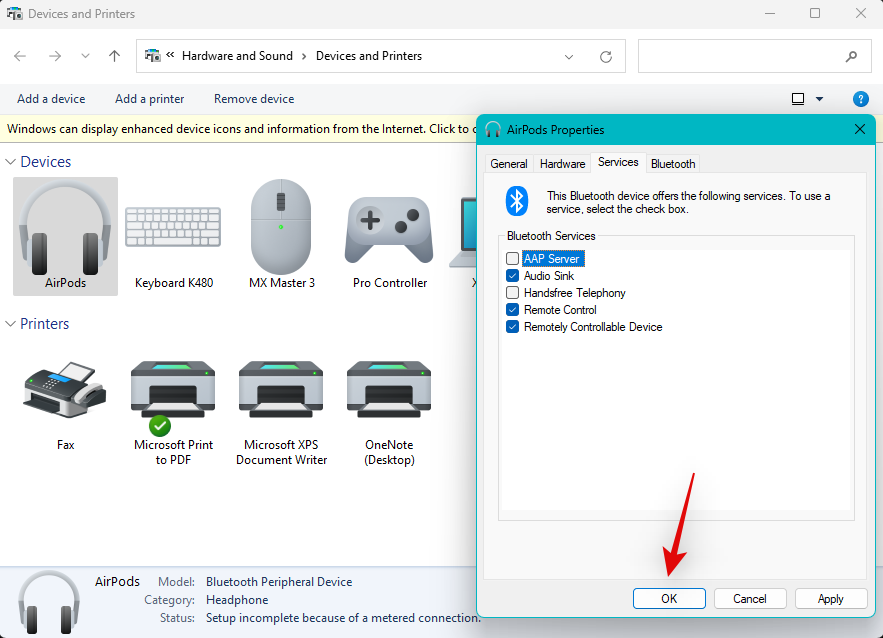Collapse the Printers section

10,324
